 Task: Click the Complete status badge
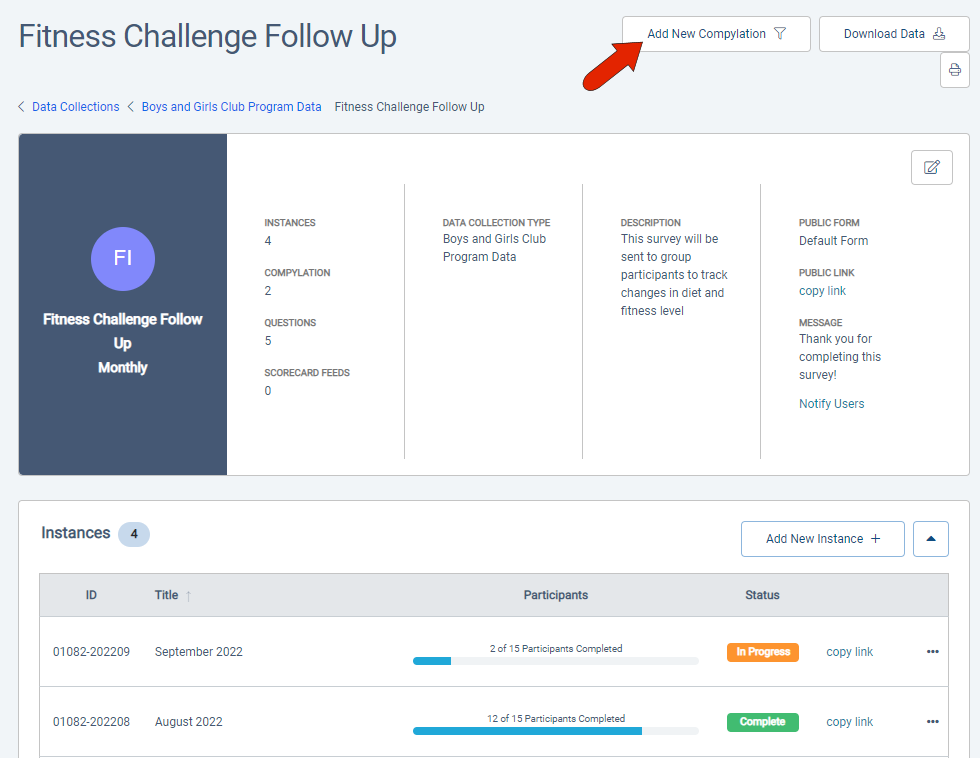tap(762, 722)
